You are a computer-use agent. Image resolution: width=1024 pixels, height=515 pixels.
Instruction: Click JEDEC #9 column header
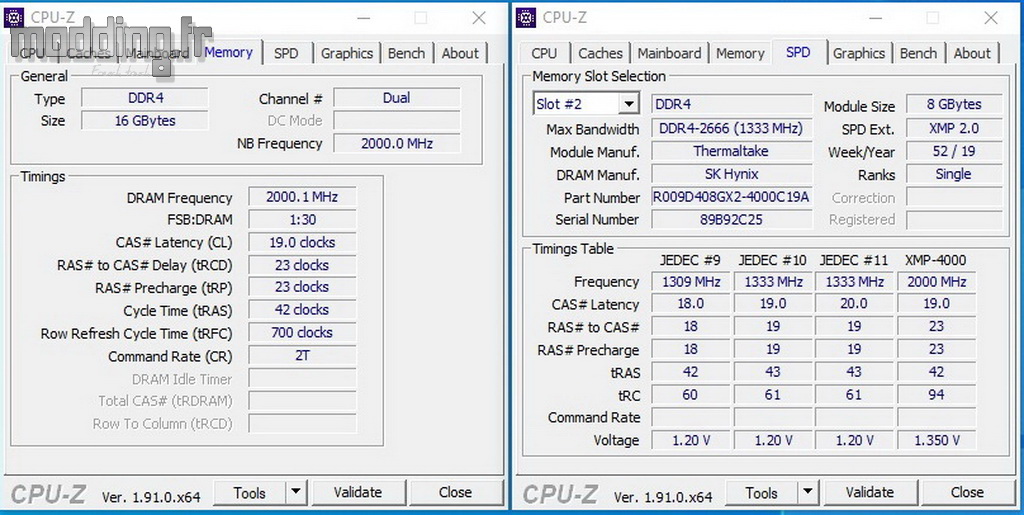tap(690, 260)
